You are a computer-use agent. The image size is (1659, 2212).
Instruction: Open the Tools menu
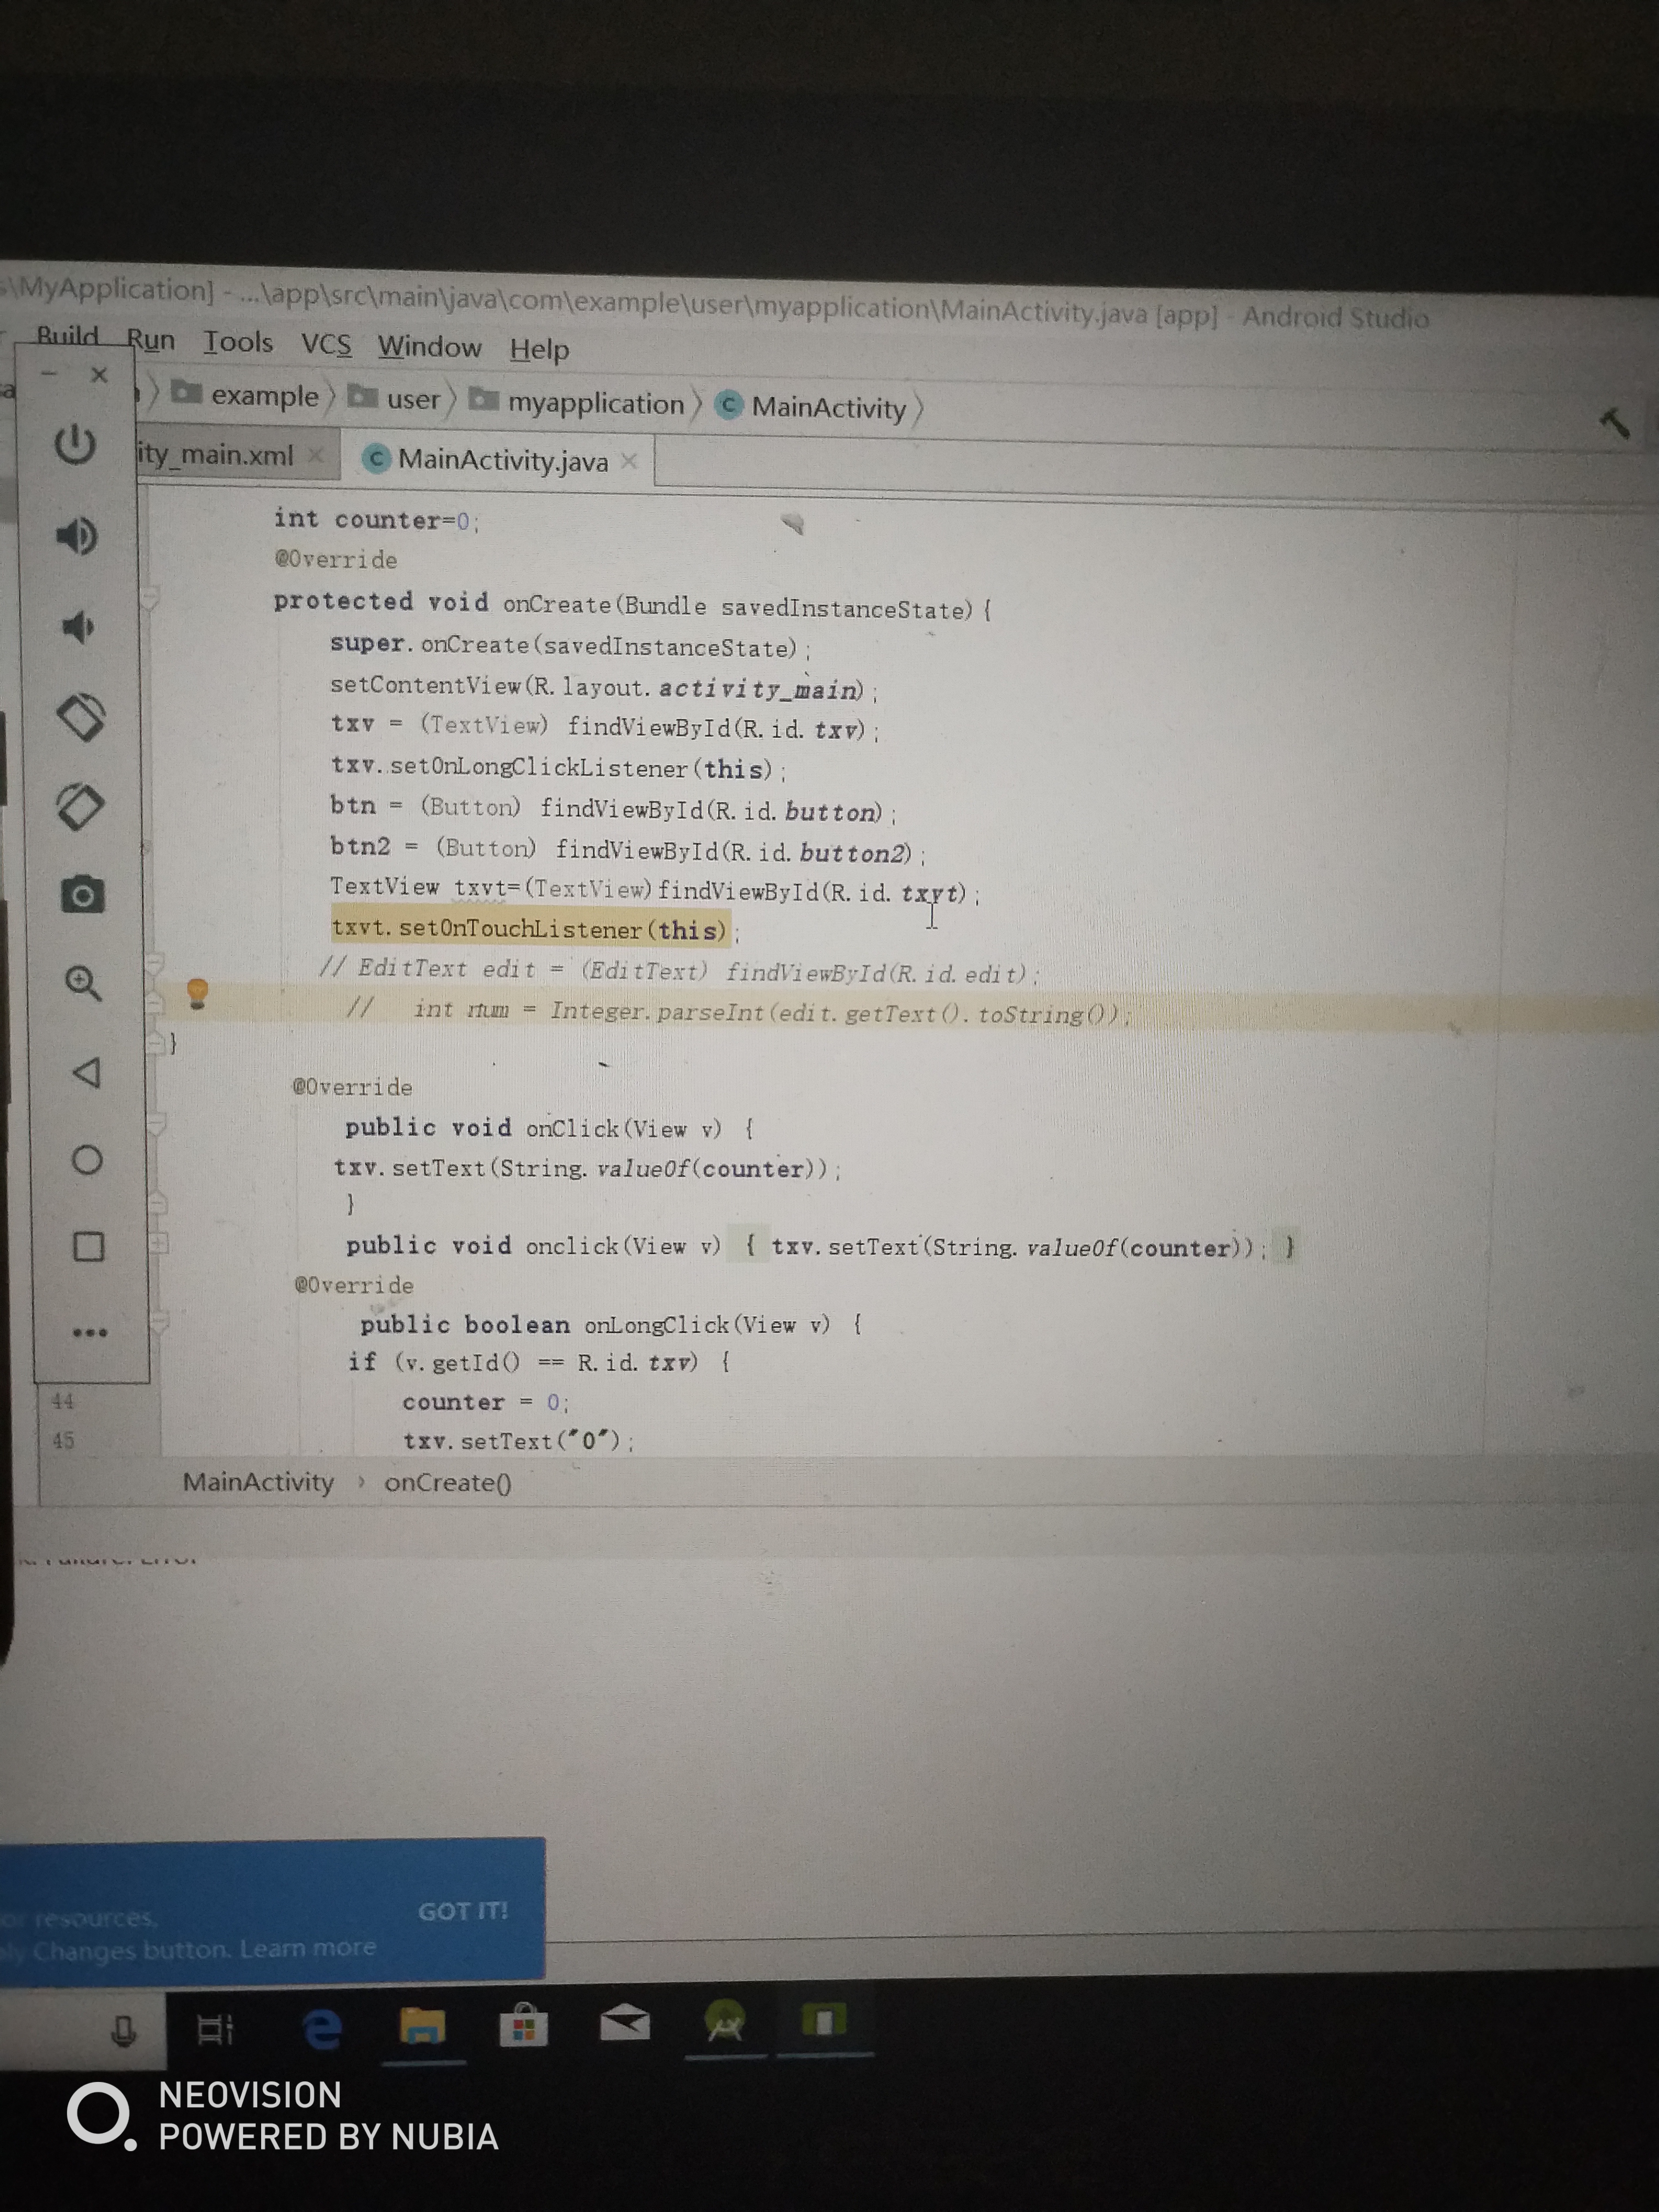point(238,342)
